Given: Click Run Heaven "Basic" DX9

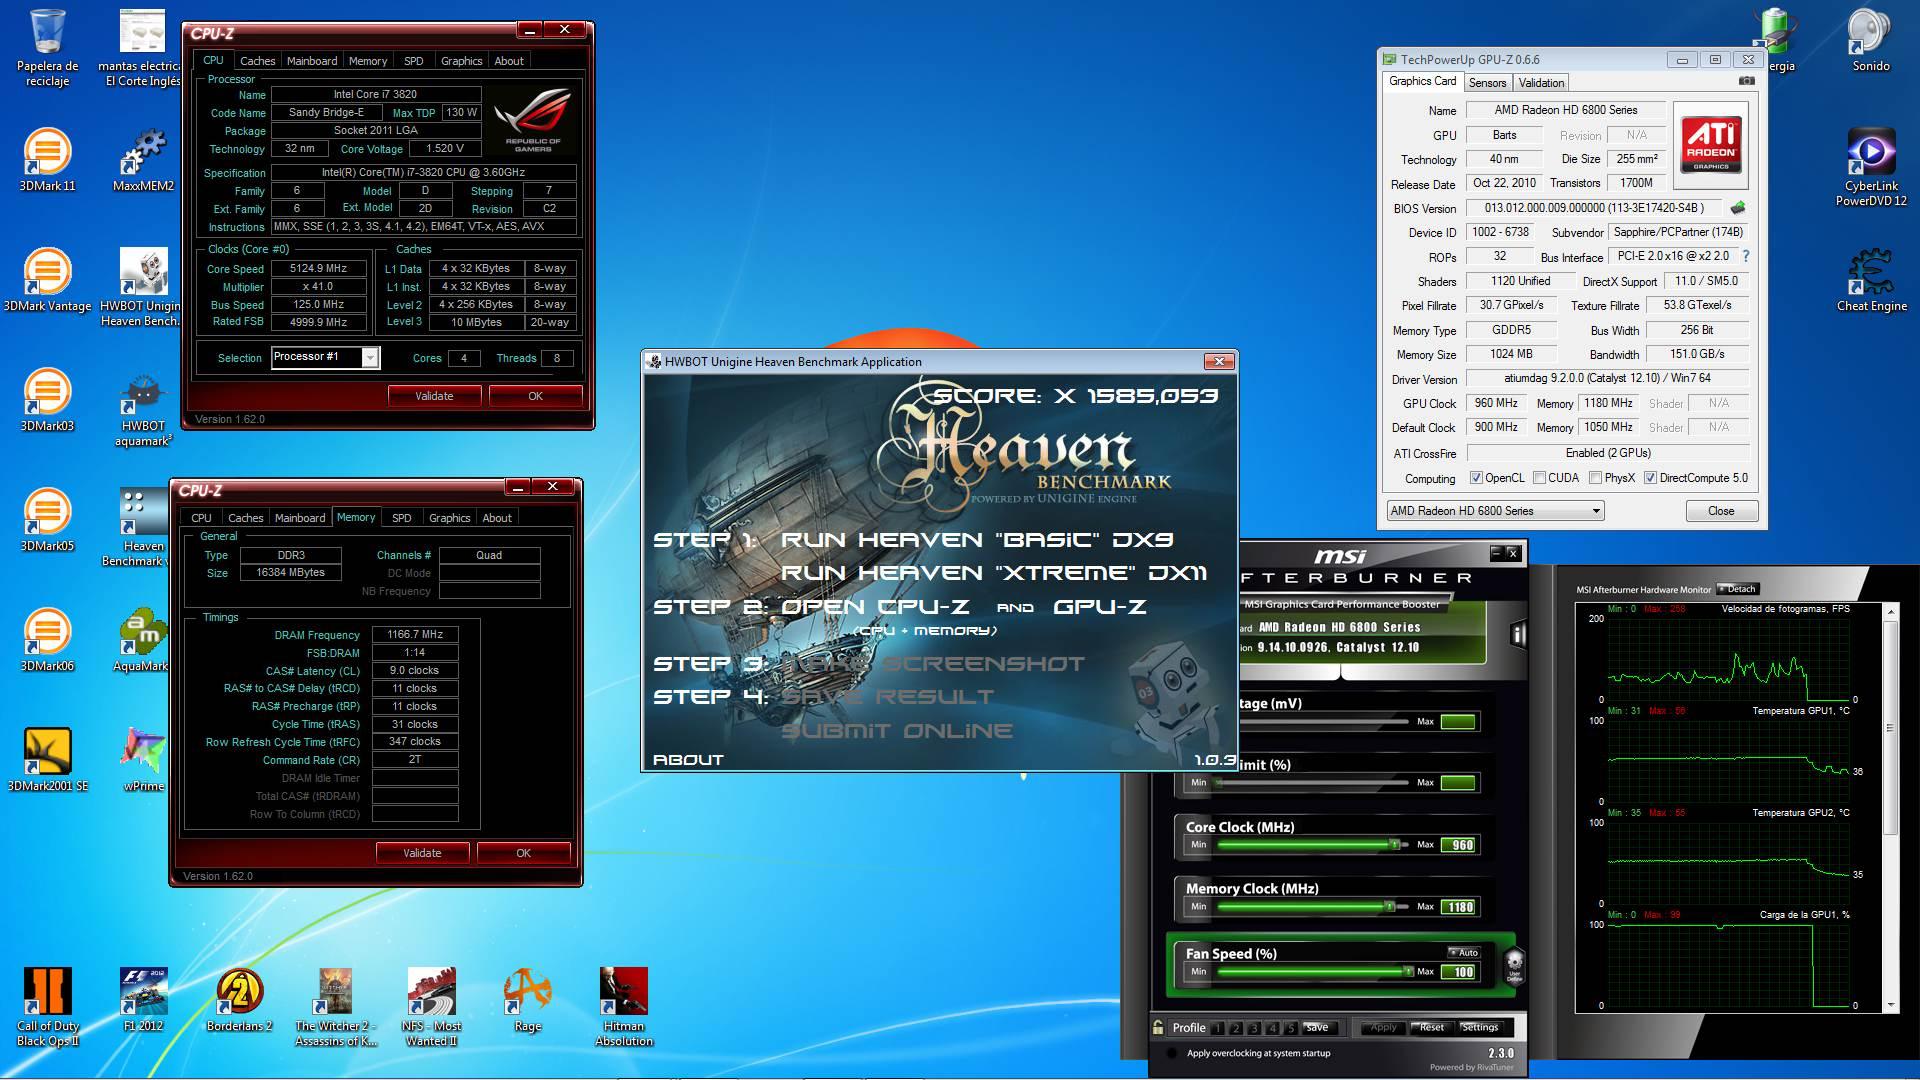Looking at the screenshot, I should click(977, 540).
